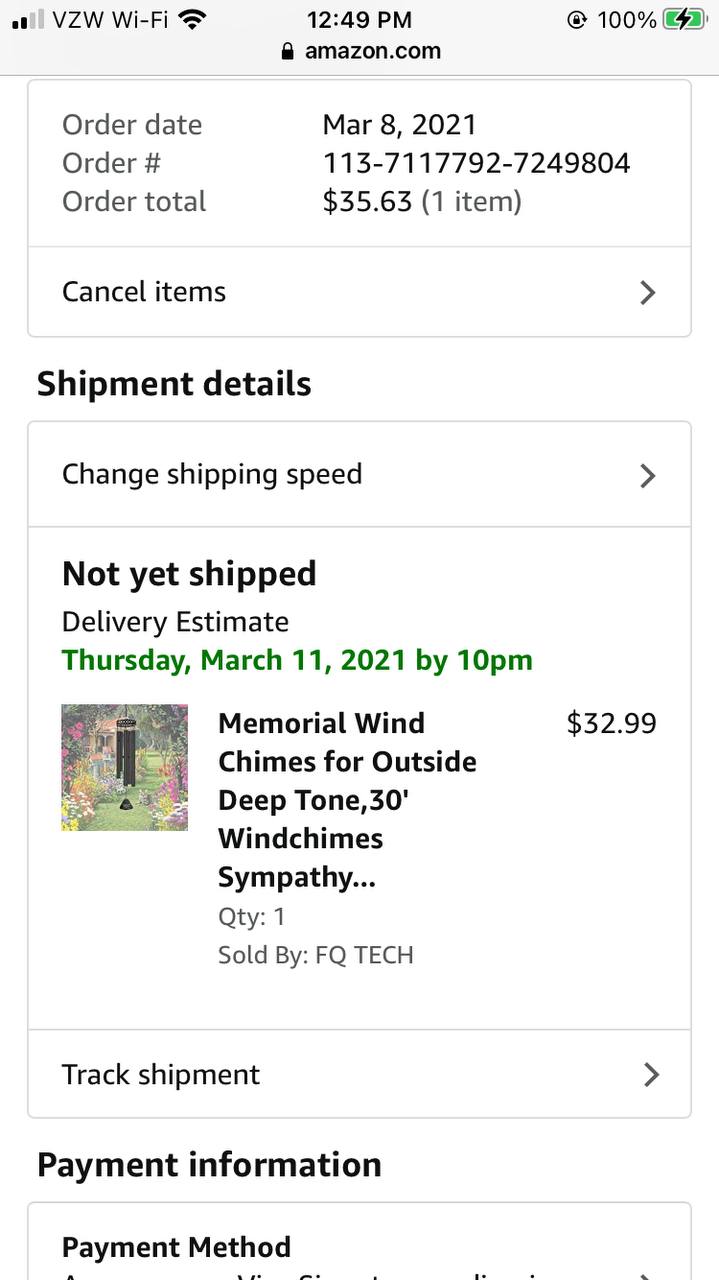Screen dimensions: 719x1280
Task: Tap the cellular signal strength icon
Action: tap(27, 20)
